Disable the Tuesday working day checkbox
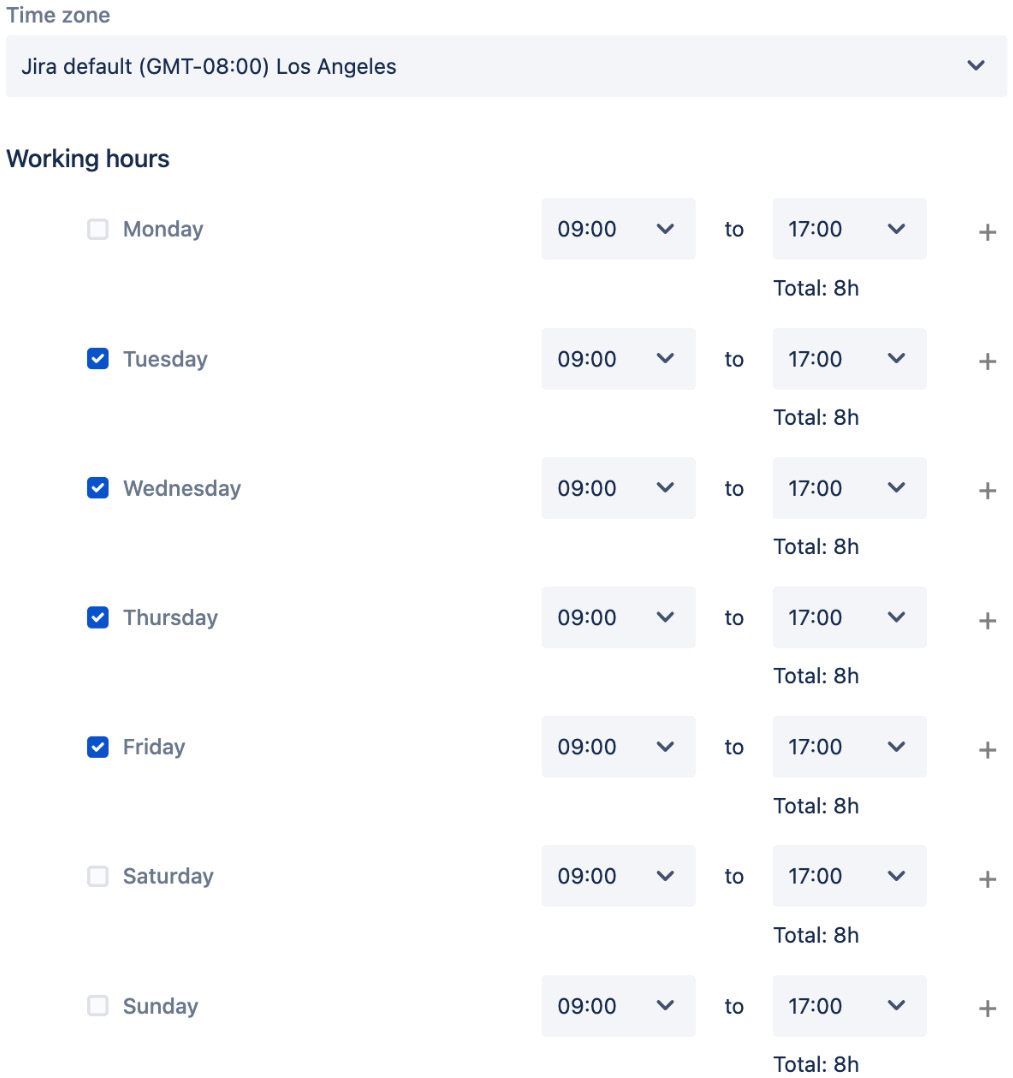The image size is (1013, 1078). click(97, 359)
